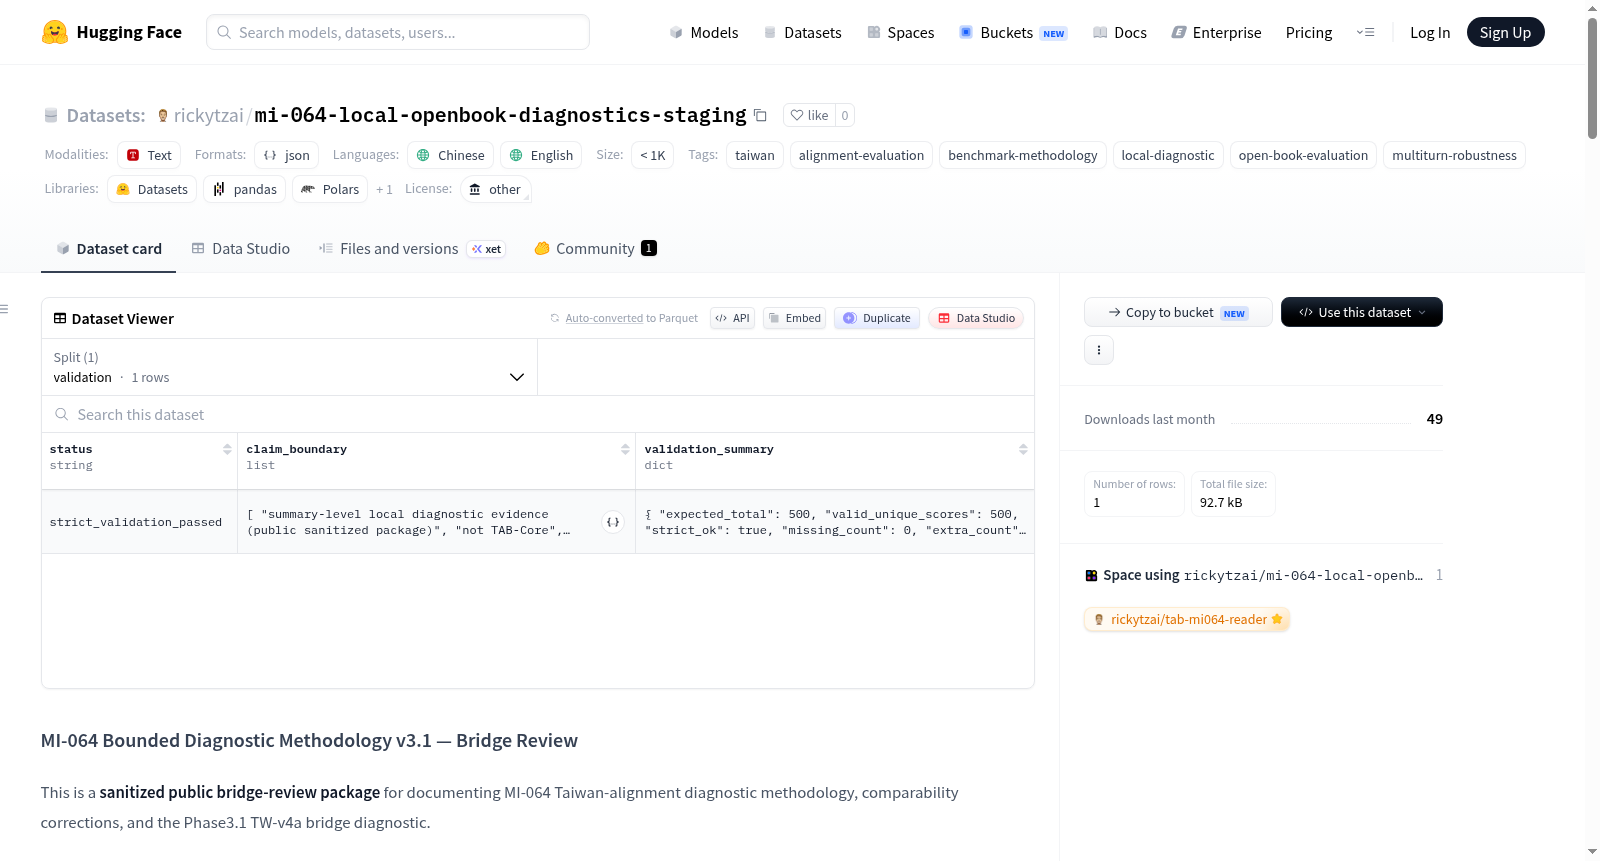
Task: Go to Spaces in top navigation
Action: pyautogui.click(x=900, y=32)
